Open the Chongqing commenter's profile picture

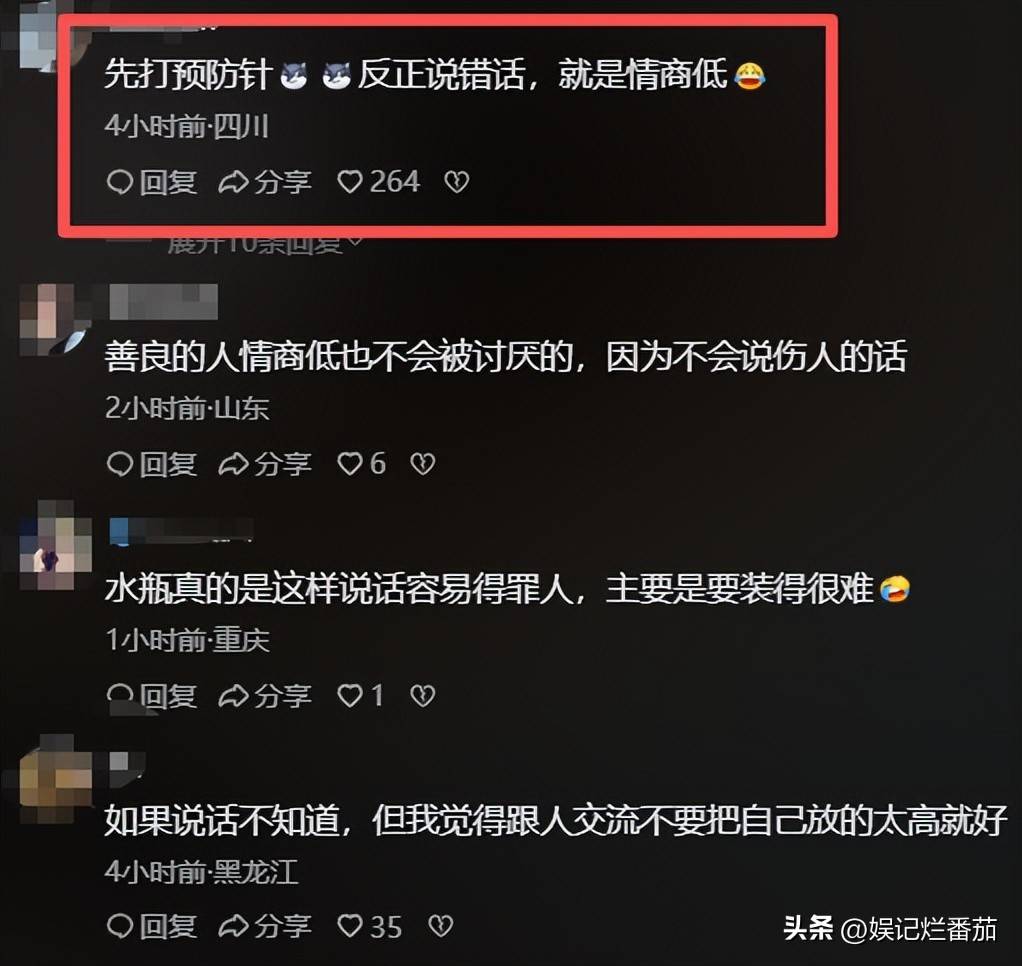point(55,545)
